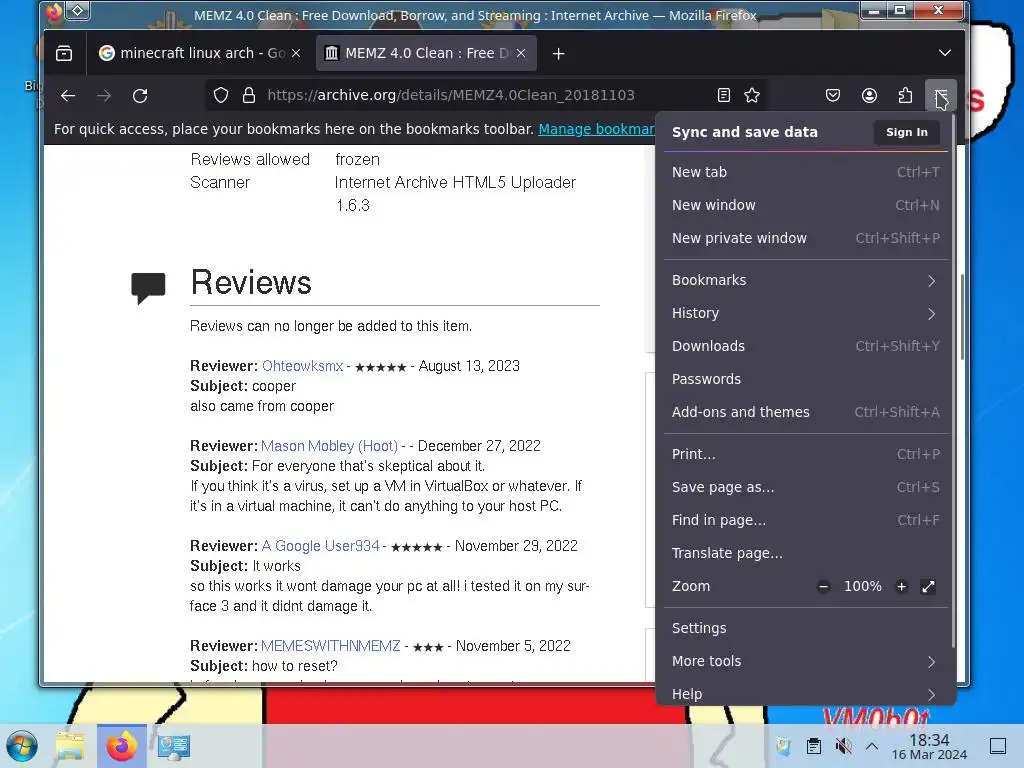Select MEMZ 4.0 Clean tab
The image size is (1024, 768).
pyautogui.click(x=426, y=53)
